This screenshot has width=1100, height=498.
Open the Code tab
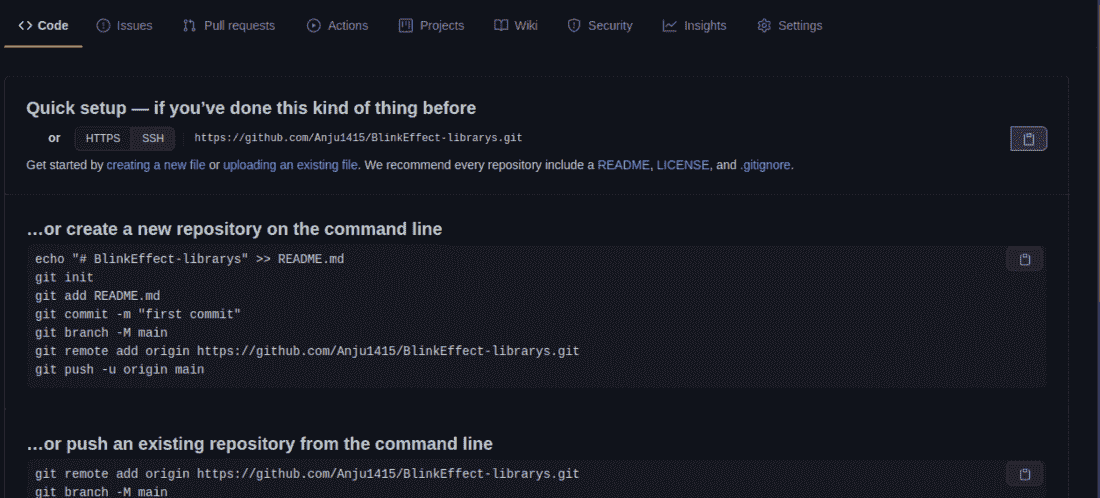(x=43, y=26)
